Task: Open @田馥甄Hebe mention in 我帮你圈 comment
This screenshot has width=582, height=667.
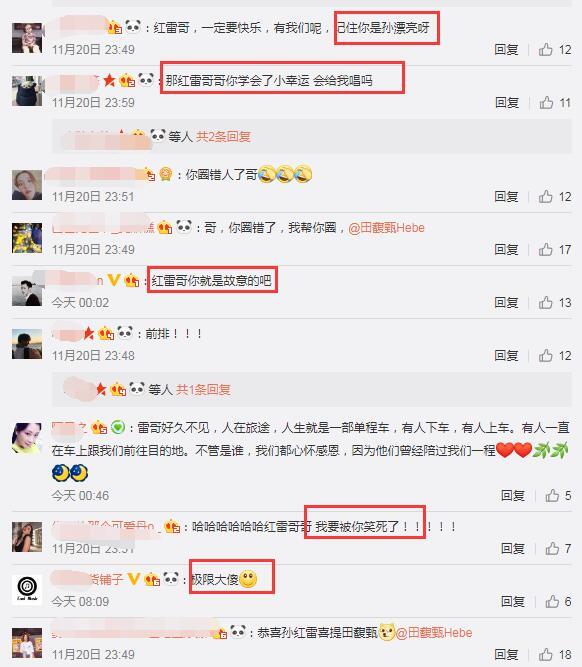Action: point(386,228)
